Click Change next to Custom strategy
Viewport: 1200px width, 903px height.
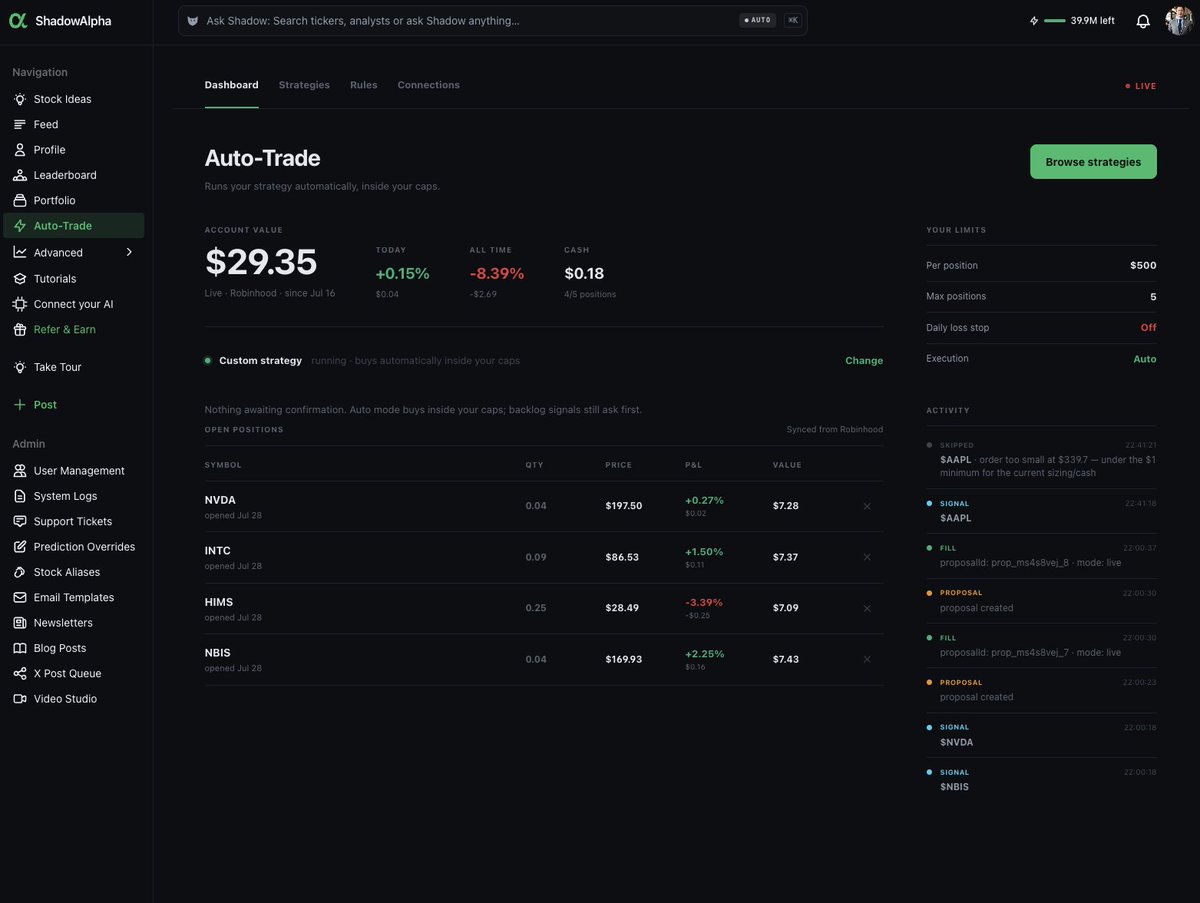click(864, 361)
